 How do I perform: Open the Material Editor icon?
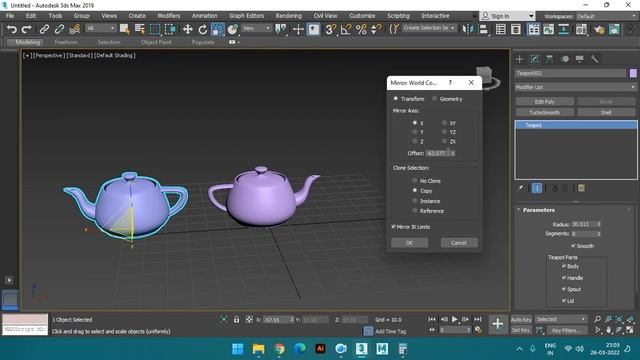point(581,29)
